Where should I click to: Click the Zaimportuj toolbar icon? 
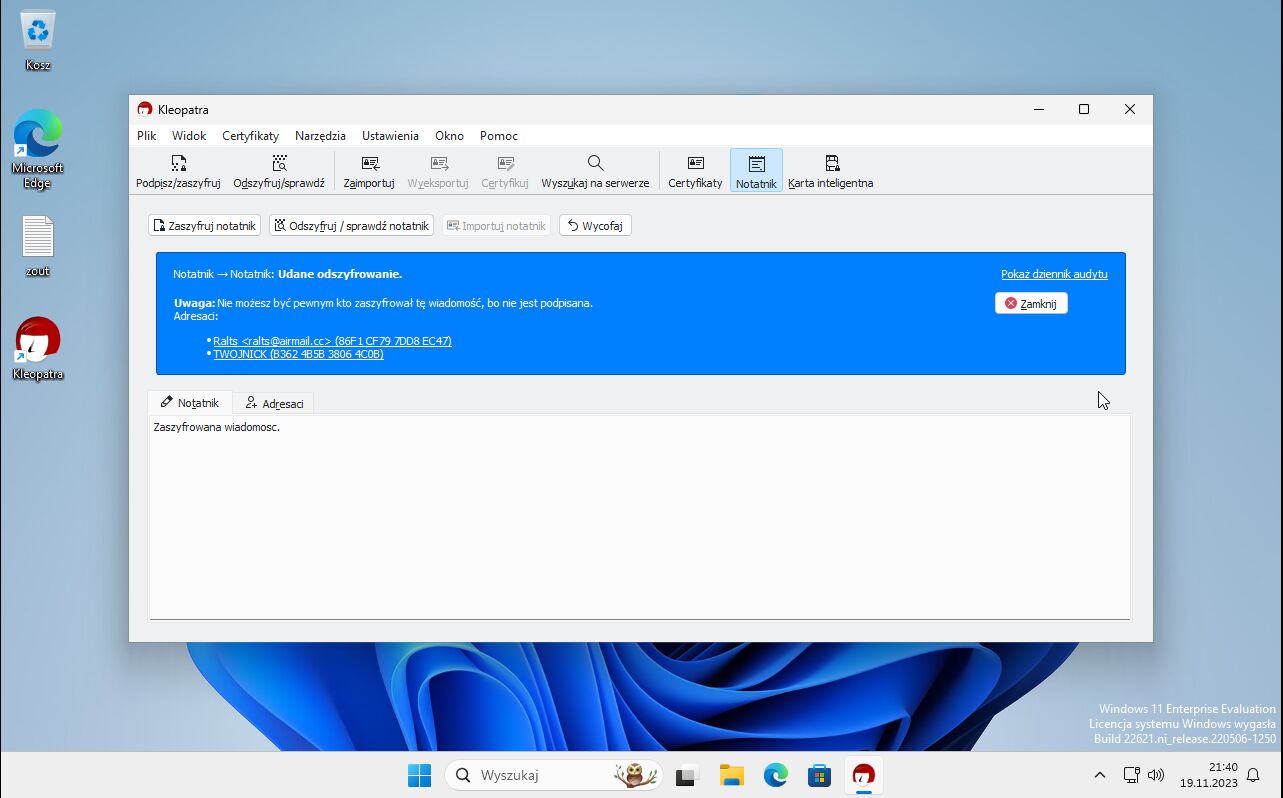tap(369, 171)
